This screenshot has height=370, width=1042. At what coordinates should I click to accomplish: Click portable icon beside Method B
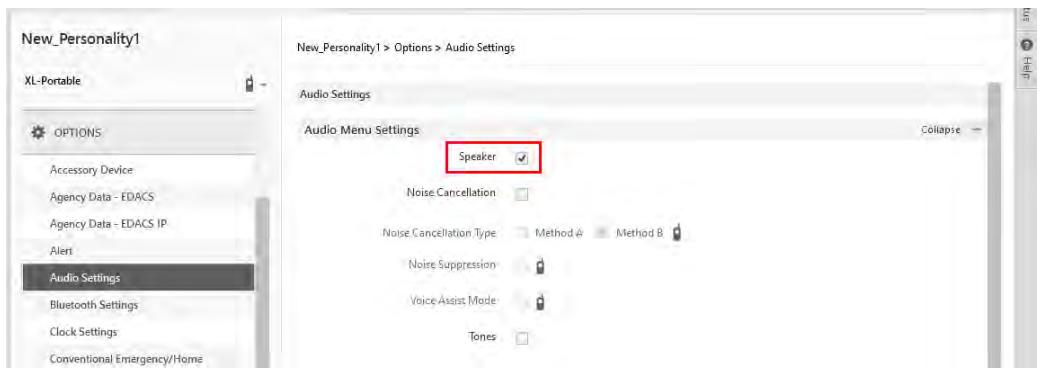677,233
